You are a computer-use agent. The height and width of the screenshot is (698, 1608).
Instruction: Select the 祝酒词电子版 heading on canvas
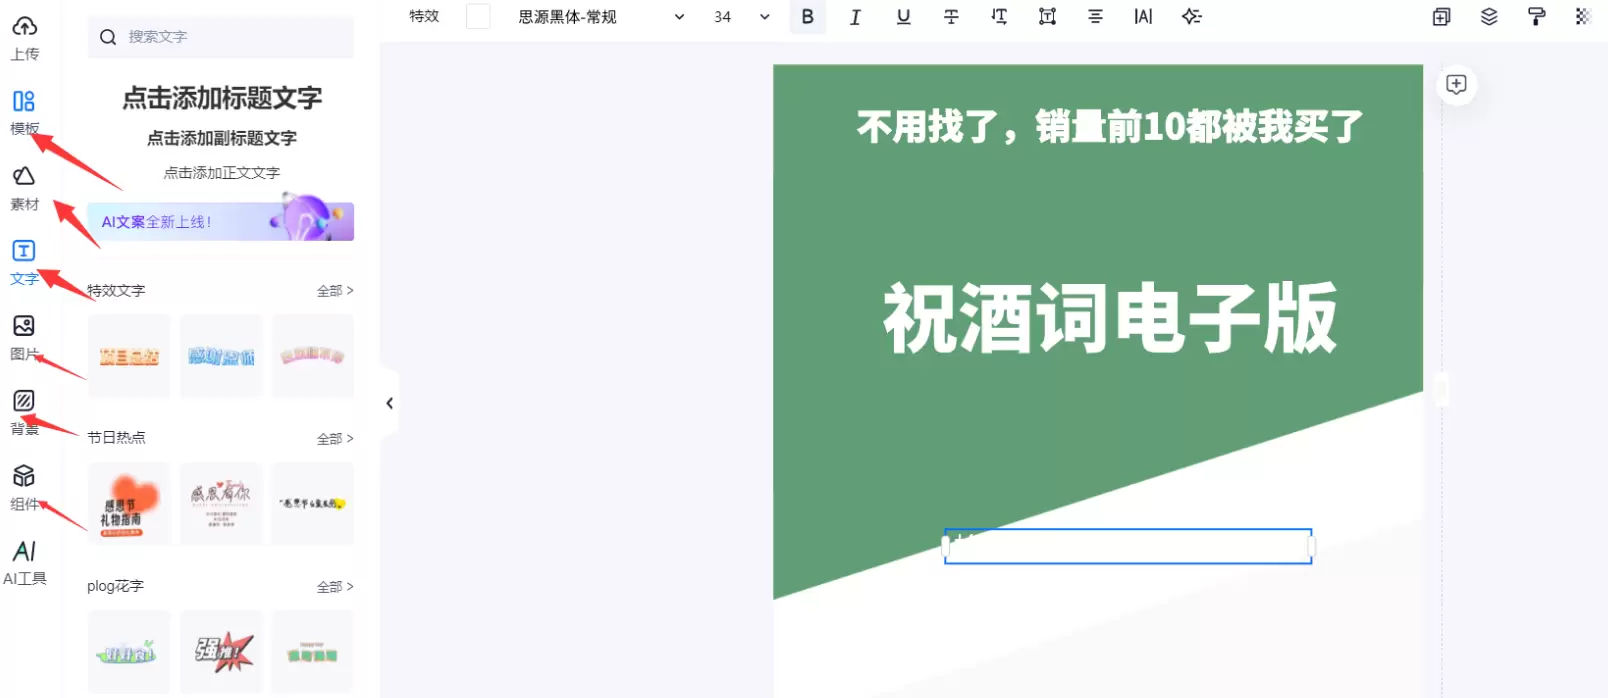(1110, 318)
